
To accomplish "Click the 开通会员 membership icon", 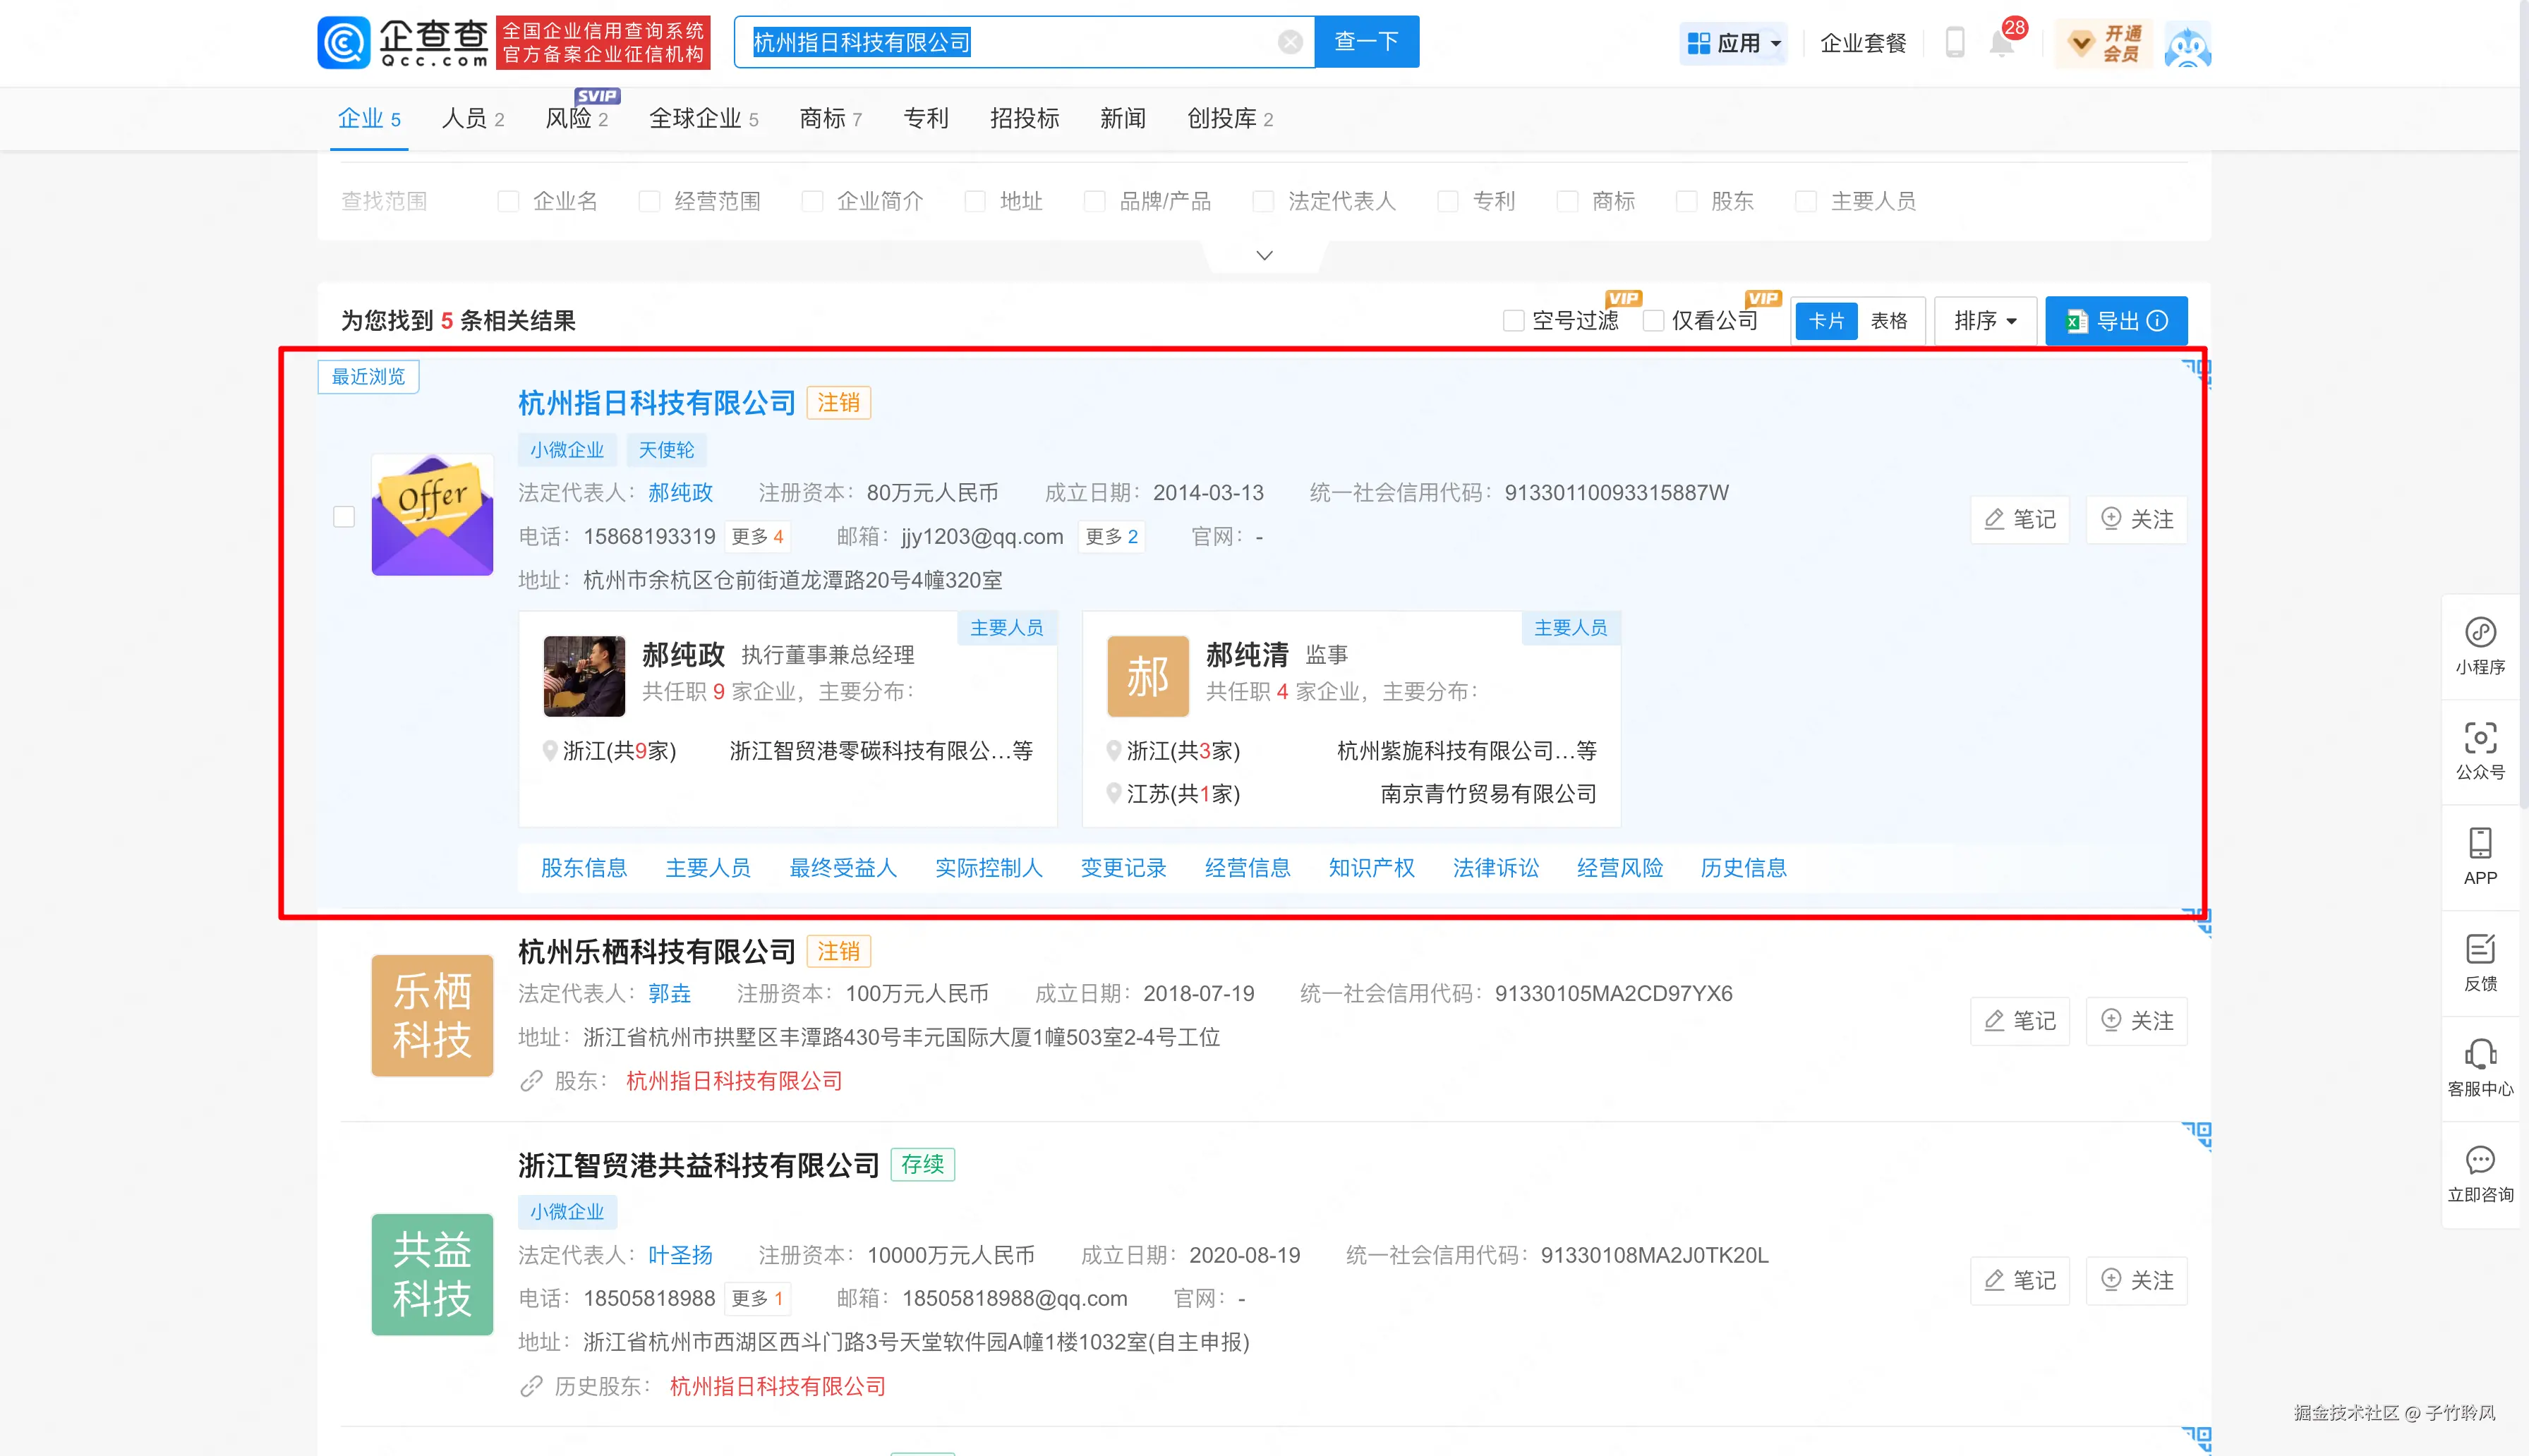I will coord(2103,42).
